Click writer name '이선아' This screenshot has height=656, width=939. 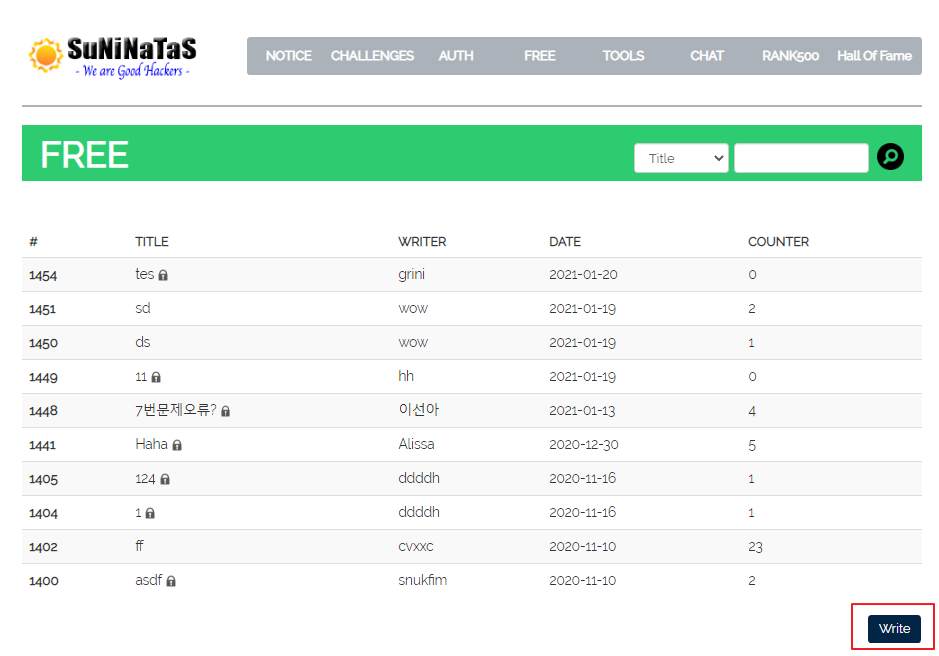[419, 410]
